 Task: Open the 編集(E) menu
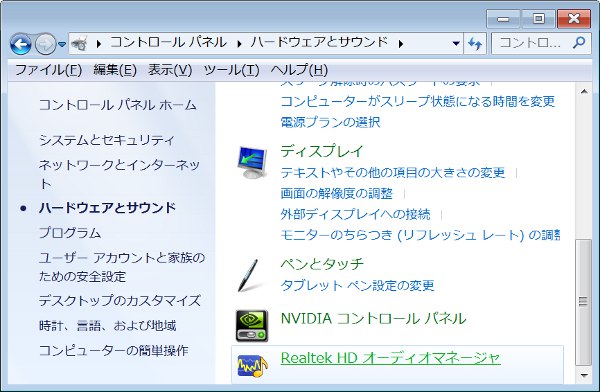click(115, 70)
